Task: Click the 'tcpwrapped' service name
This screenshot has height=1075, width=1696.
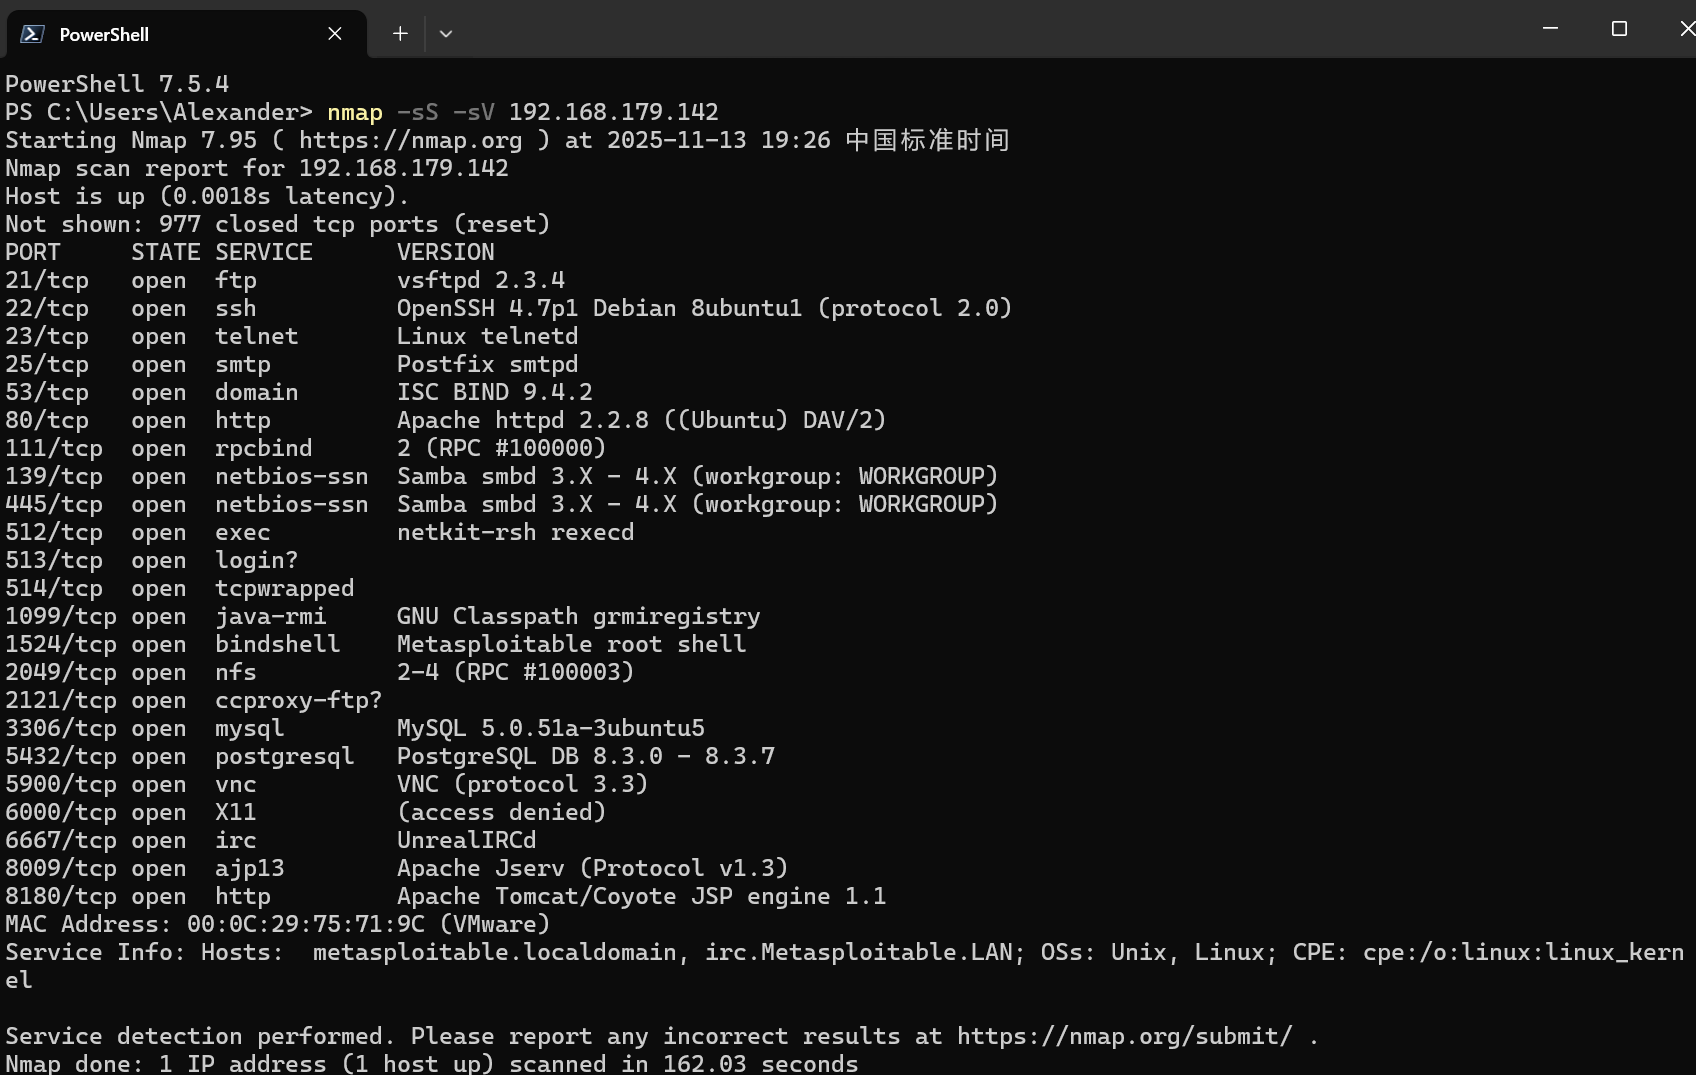Action: tap(285, 588)
